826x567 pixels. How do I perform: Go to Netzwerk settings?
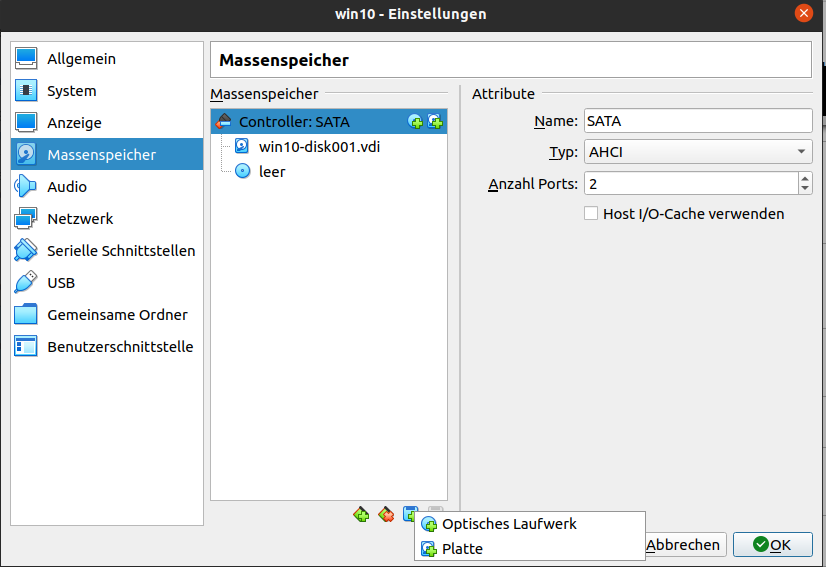coord(80,219)
